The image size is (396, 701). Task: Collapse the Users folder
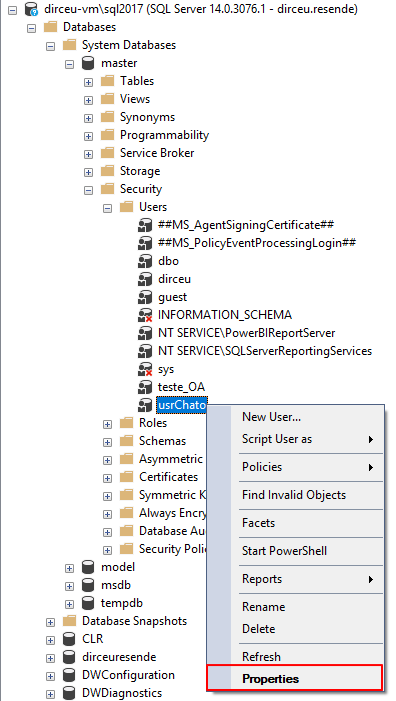[107, 208]
